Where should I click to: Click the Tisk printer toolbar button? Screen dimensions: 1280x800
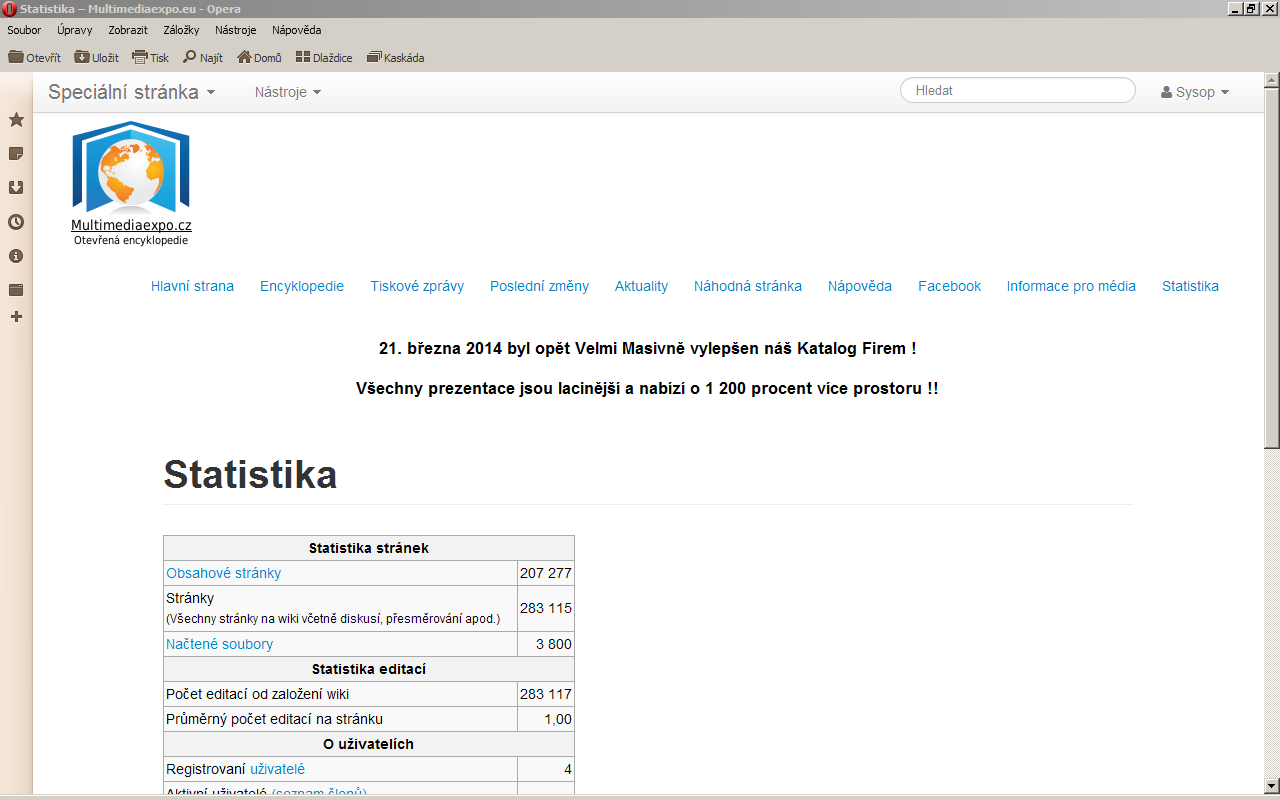151,58
